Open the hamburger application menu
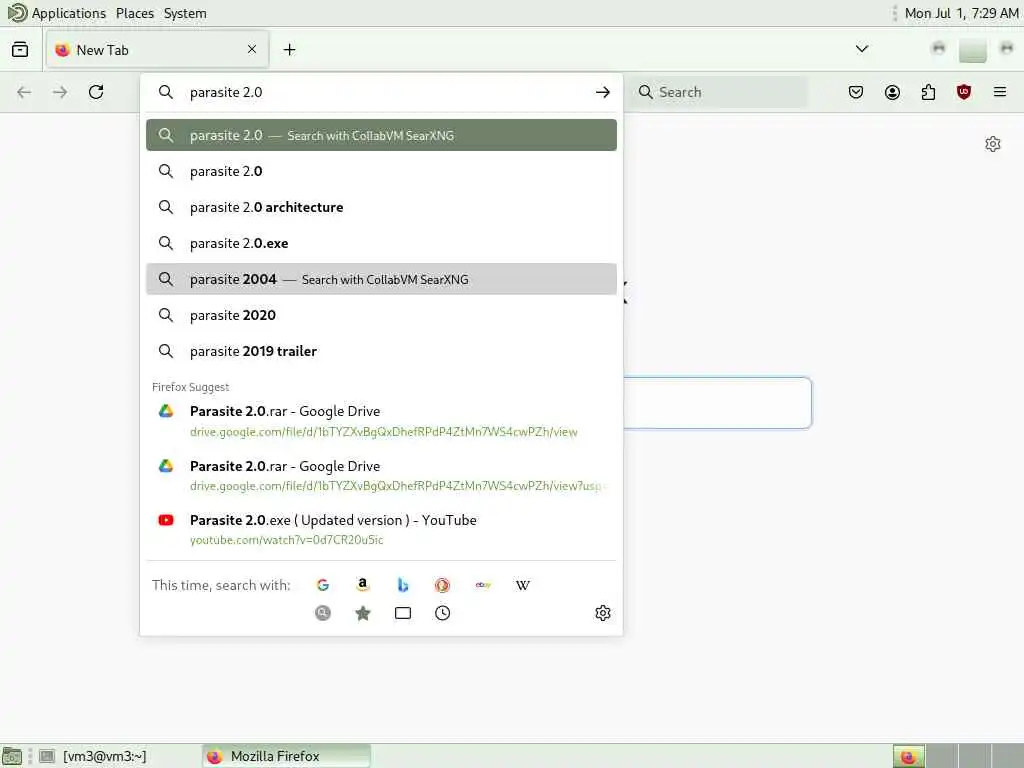Image resolution: width=1024 pixels, height=768 pixels. tap(1000, 92)
